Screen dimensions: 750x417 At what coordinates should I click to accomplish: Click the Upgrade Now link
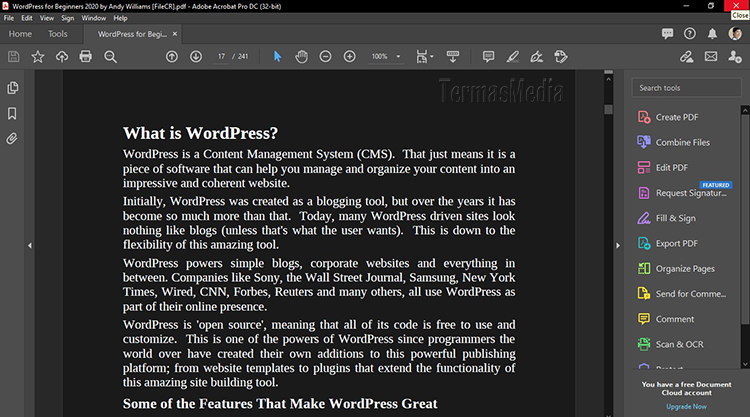click(686, 406)
